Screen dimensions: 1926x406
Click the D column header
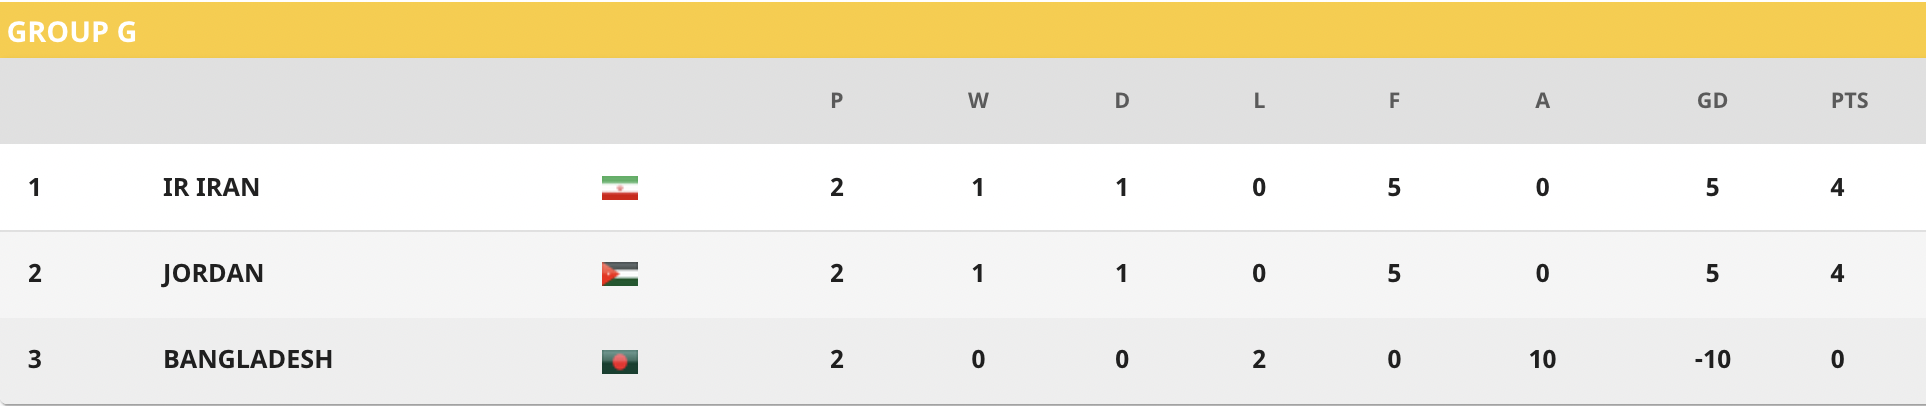pos(1122,100)
